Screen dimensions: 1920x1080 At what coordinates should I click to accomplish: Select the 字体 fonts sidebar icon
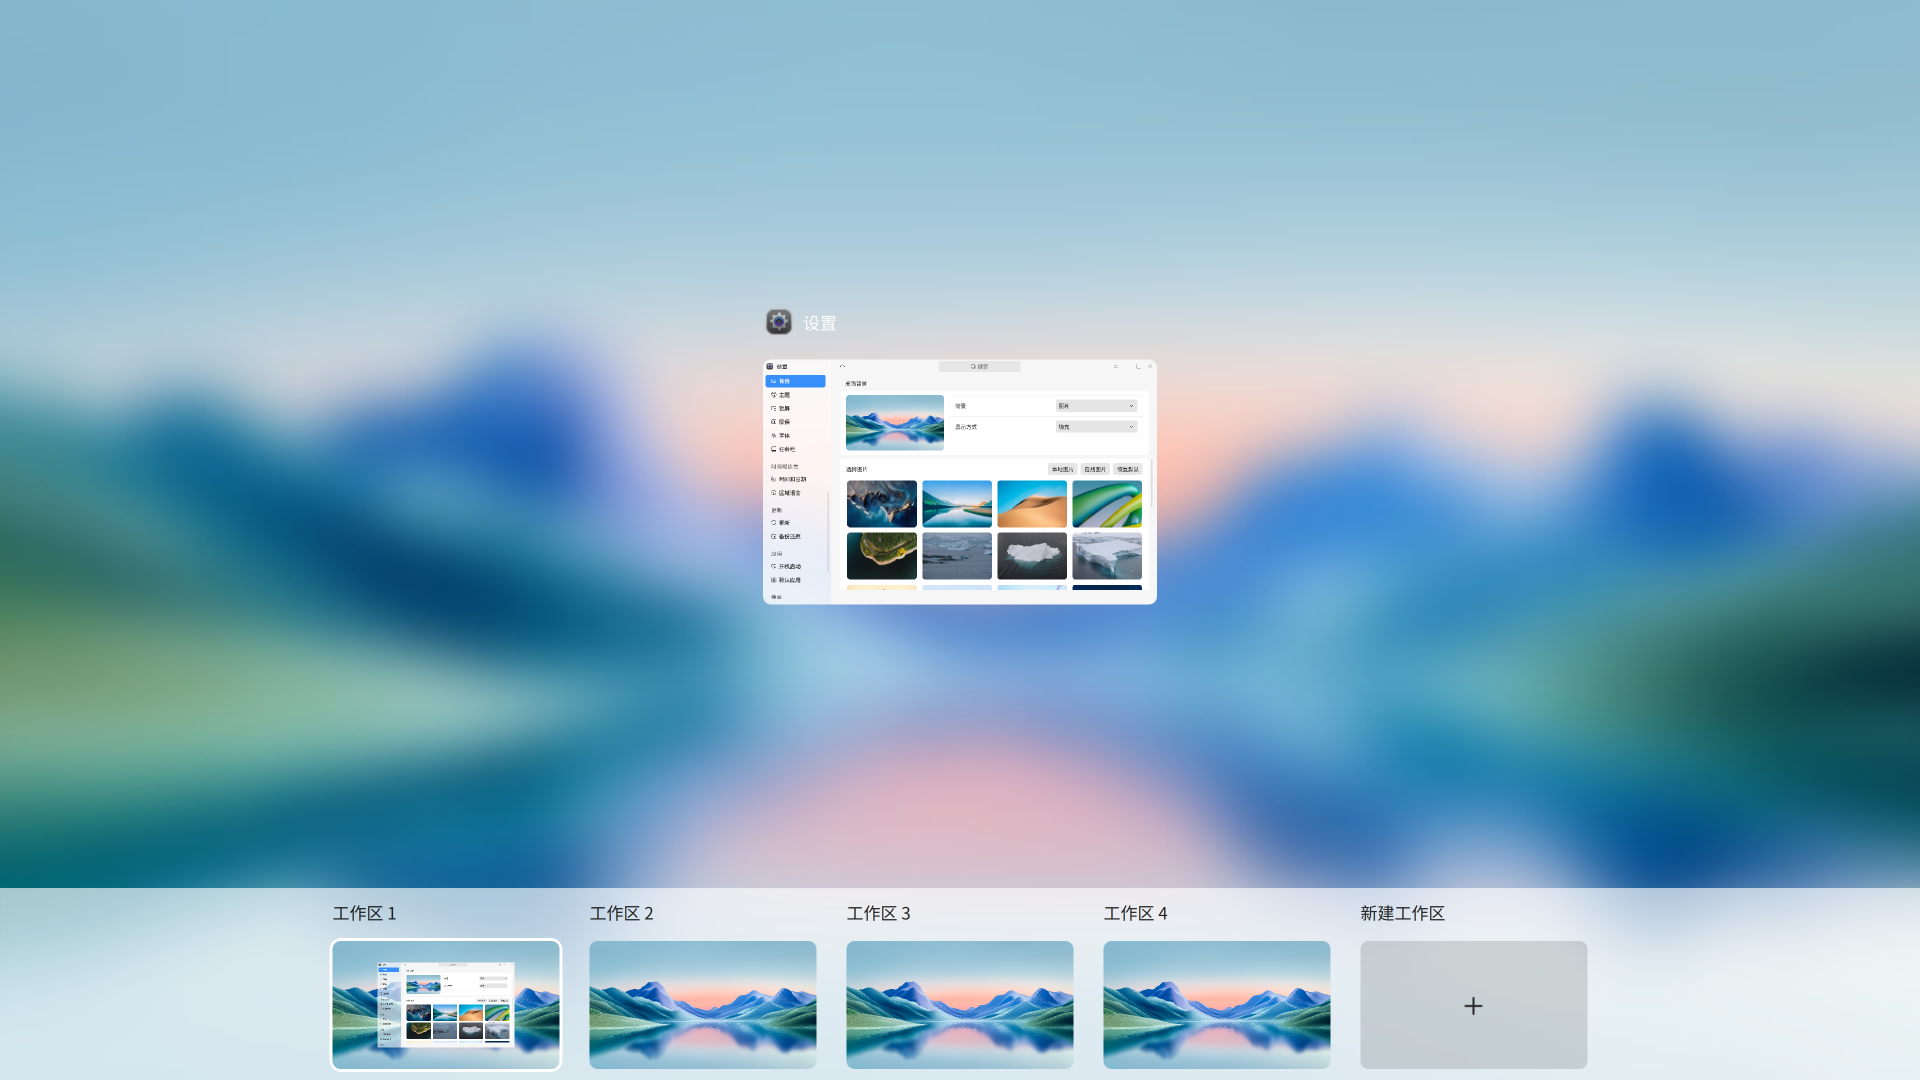coord(773,436)
